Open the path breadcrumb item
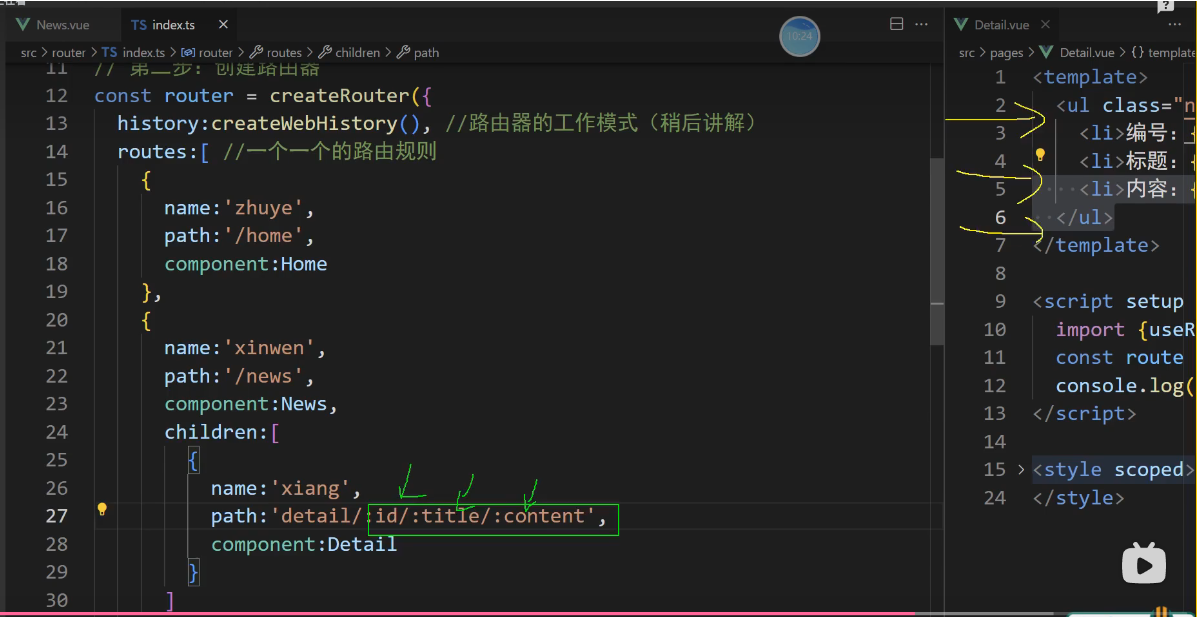The height and width of the screenshot is (617, 1199). coord(418,53)
